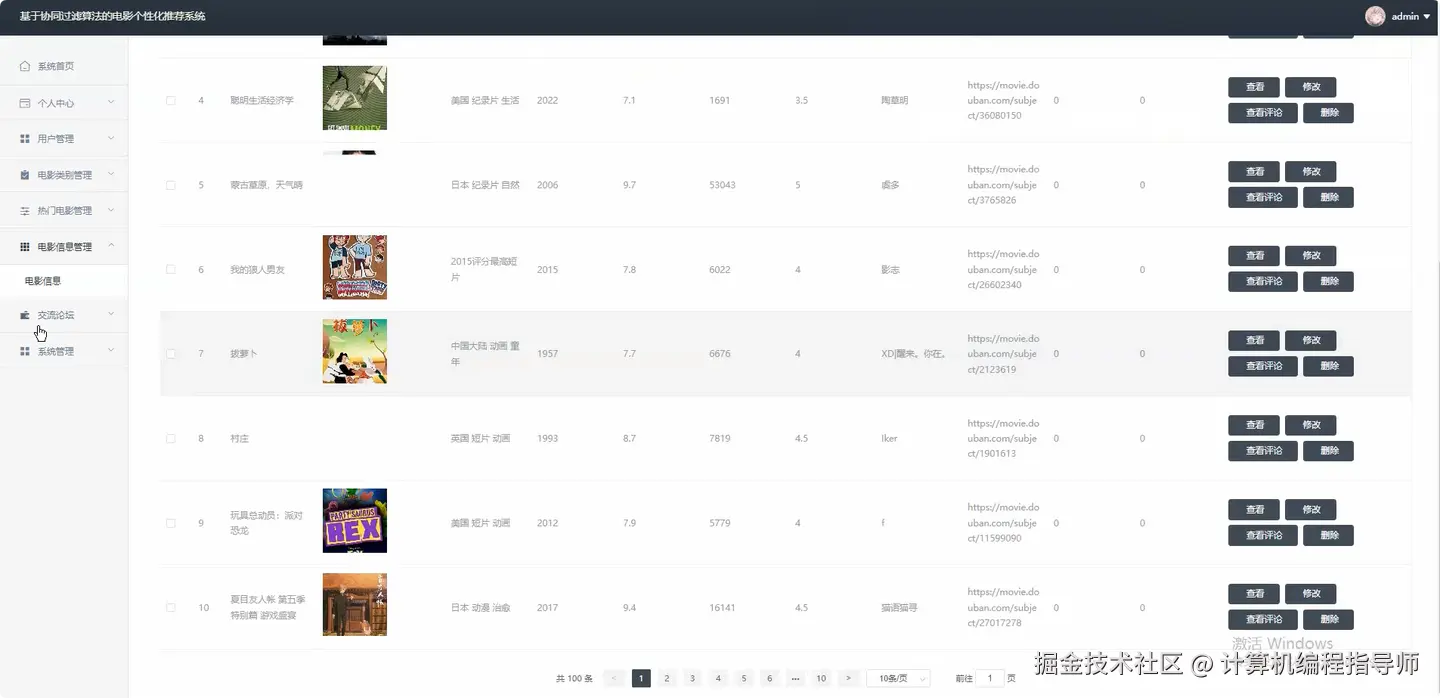Viewport: 1440px width, 698px height.
Task: Go to page 2 in pagination
Action: point(667,678)
